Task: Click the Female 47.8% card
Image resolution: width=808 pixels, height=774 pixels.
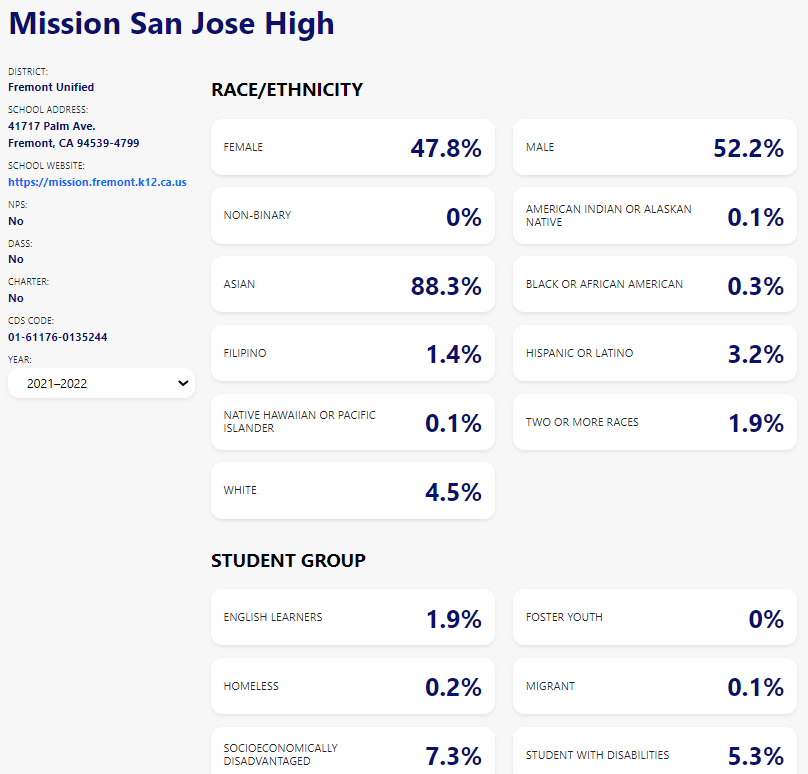Action: (x=352, y=148)
